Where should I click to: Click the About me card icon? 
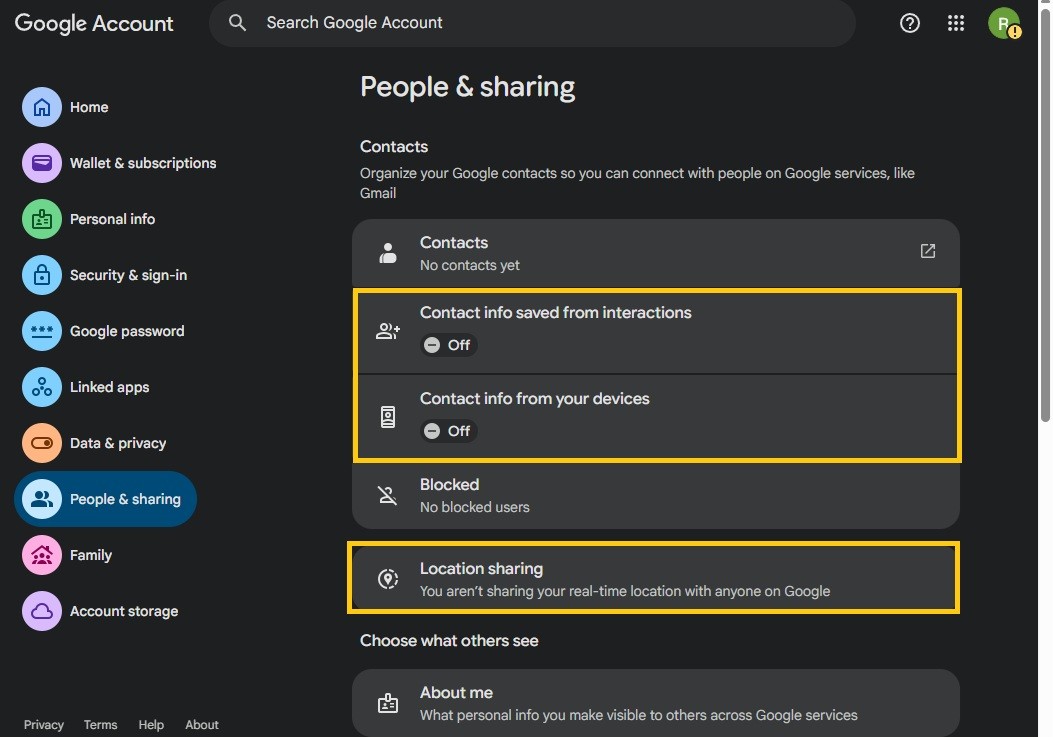(387, 703)
